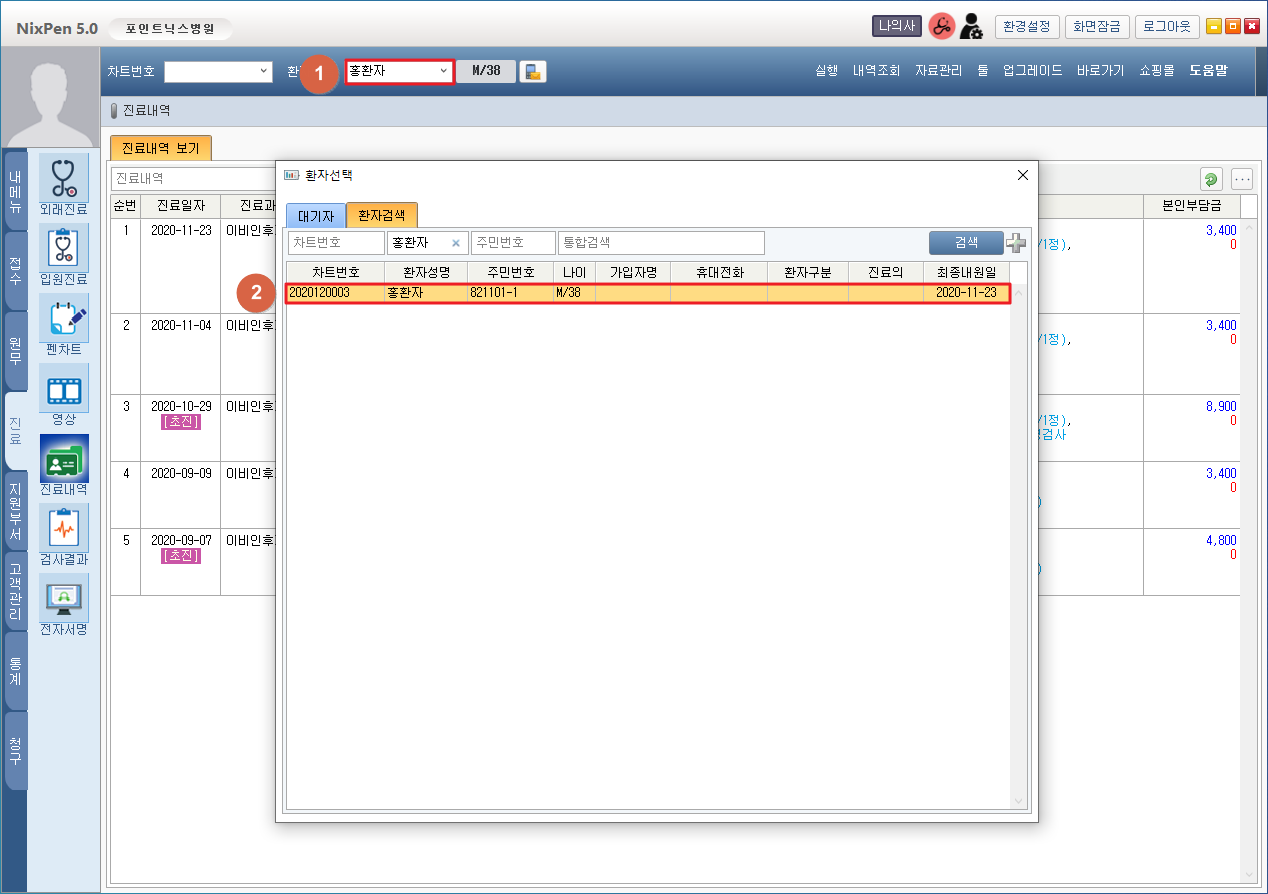Open the three-dot more options button
The height and width of the screenshot is (894, 1268).
coord(1242,179)
